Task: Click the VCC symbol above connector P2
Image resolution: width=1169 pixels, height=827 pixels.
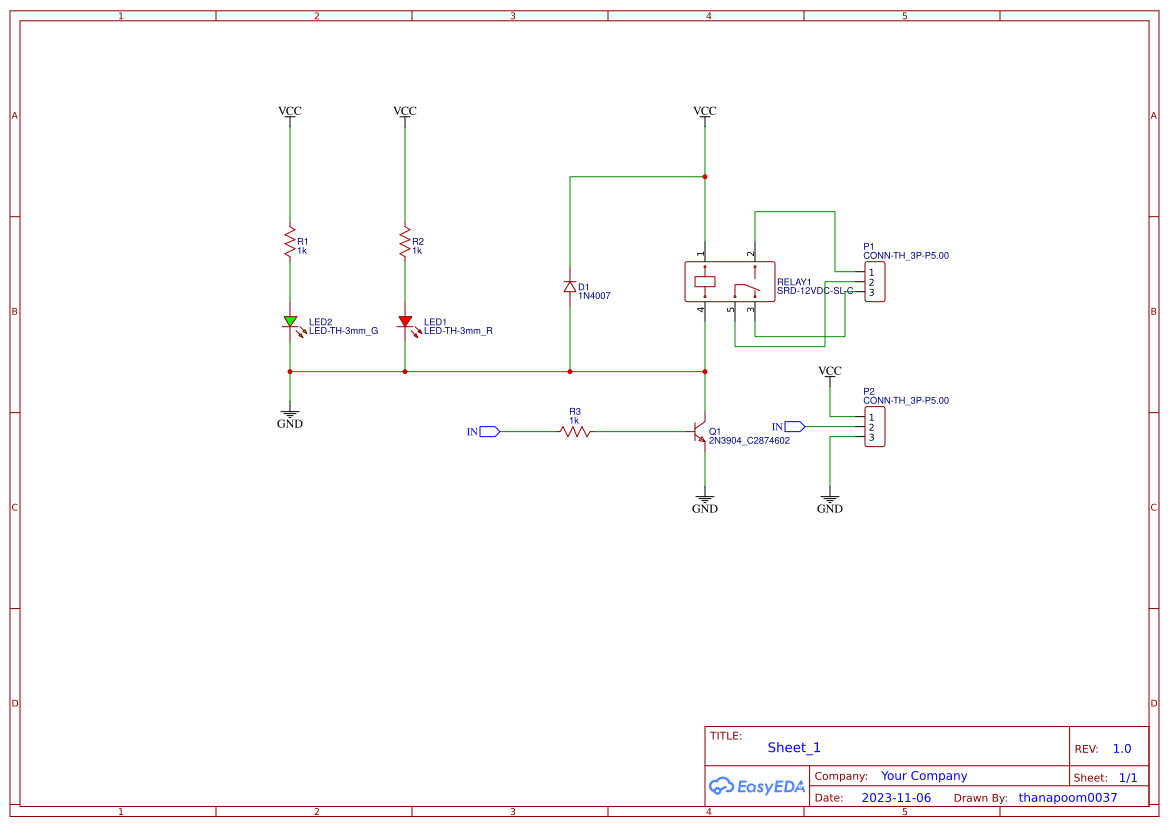Action: point(829,371)
